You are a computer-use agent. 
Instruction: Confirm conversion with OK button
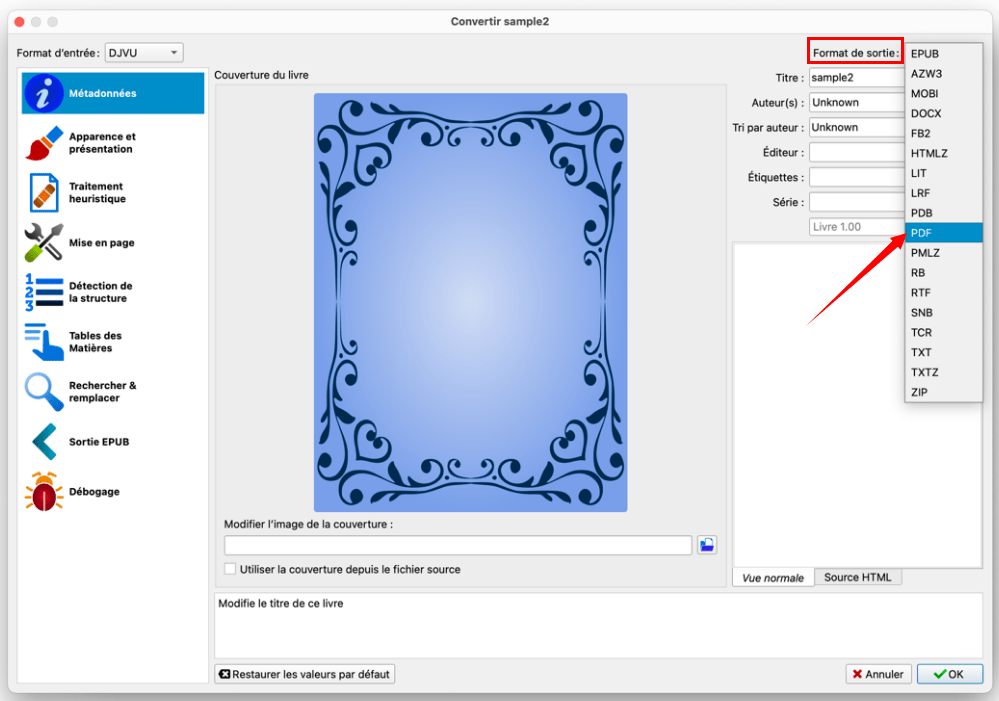coord(949,674)
